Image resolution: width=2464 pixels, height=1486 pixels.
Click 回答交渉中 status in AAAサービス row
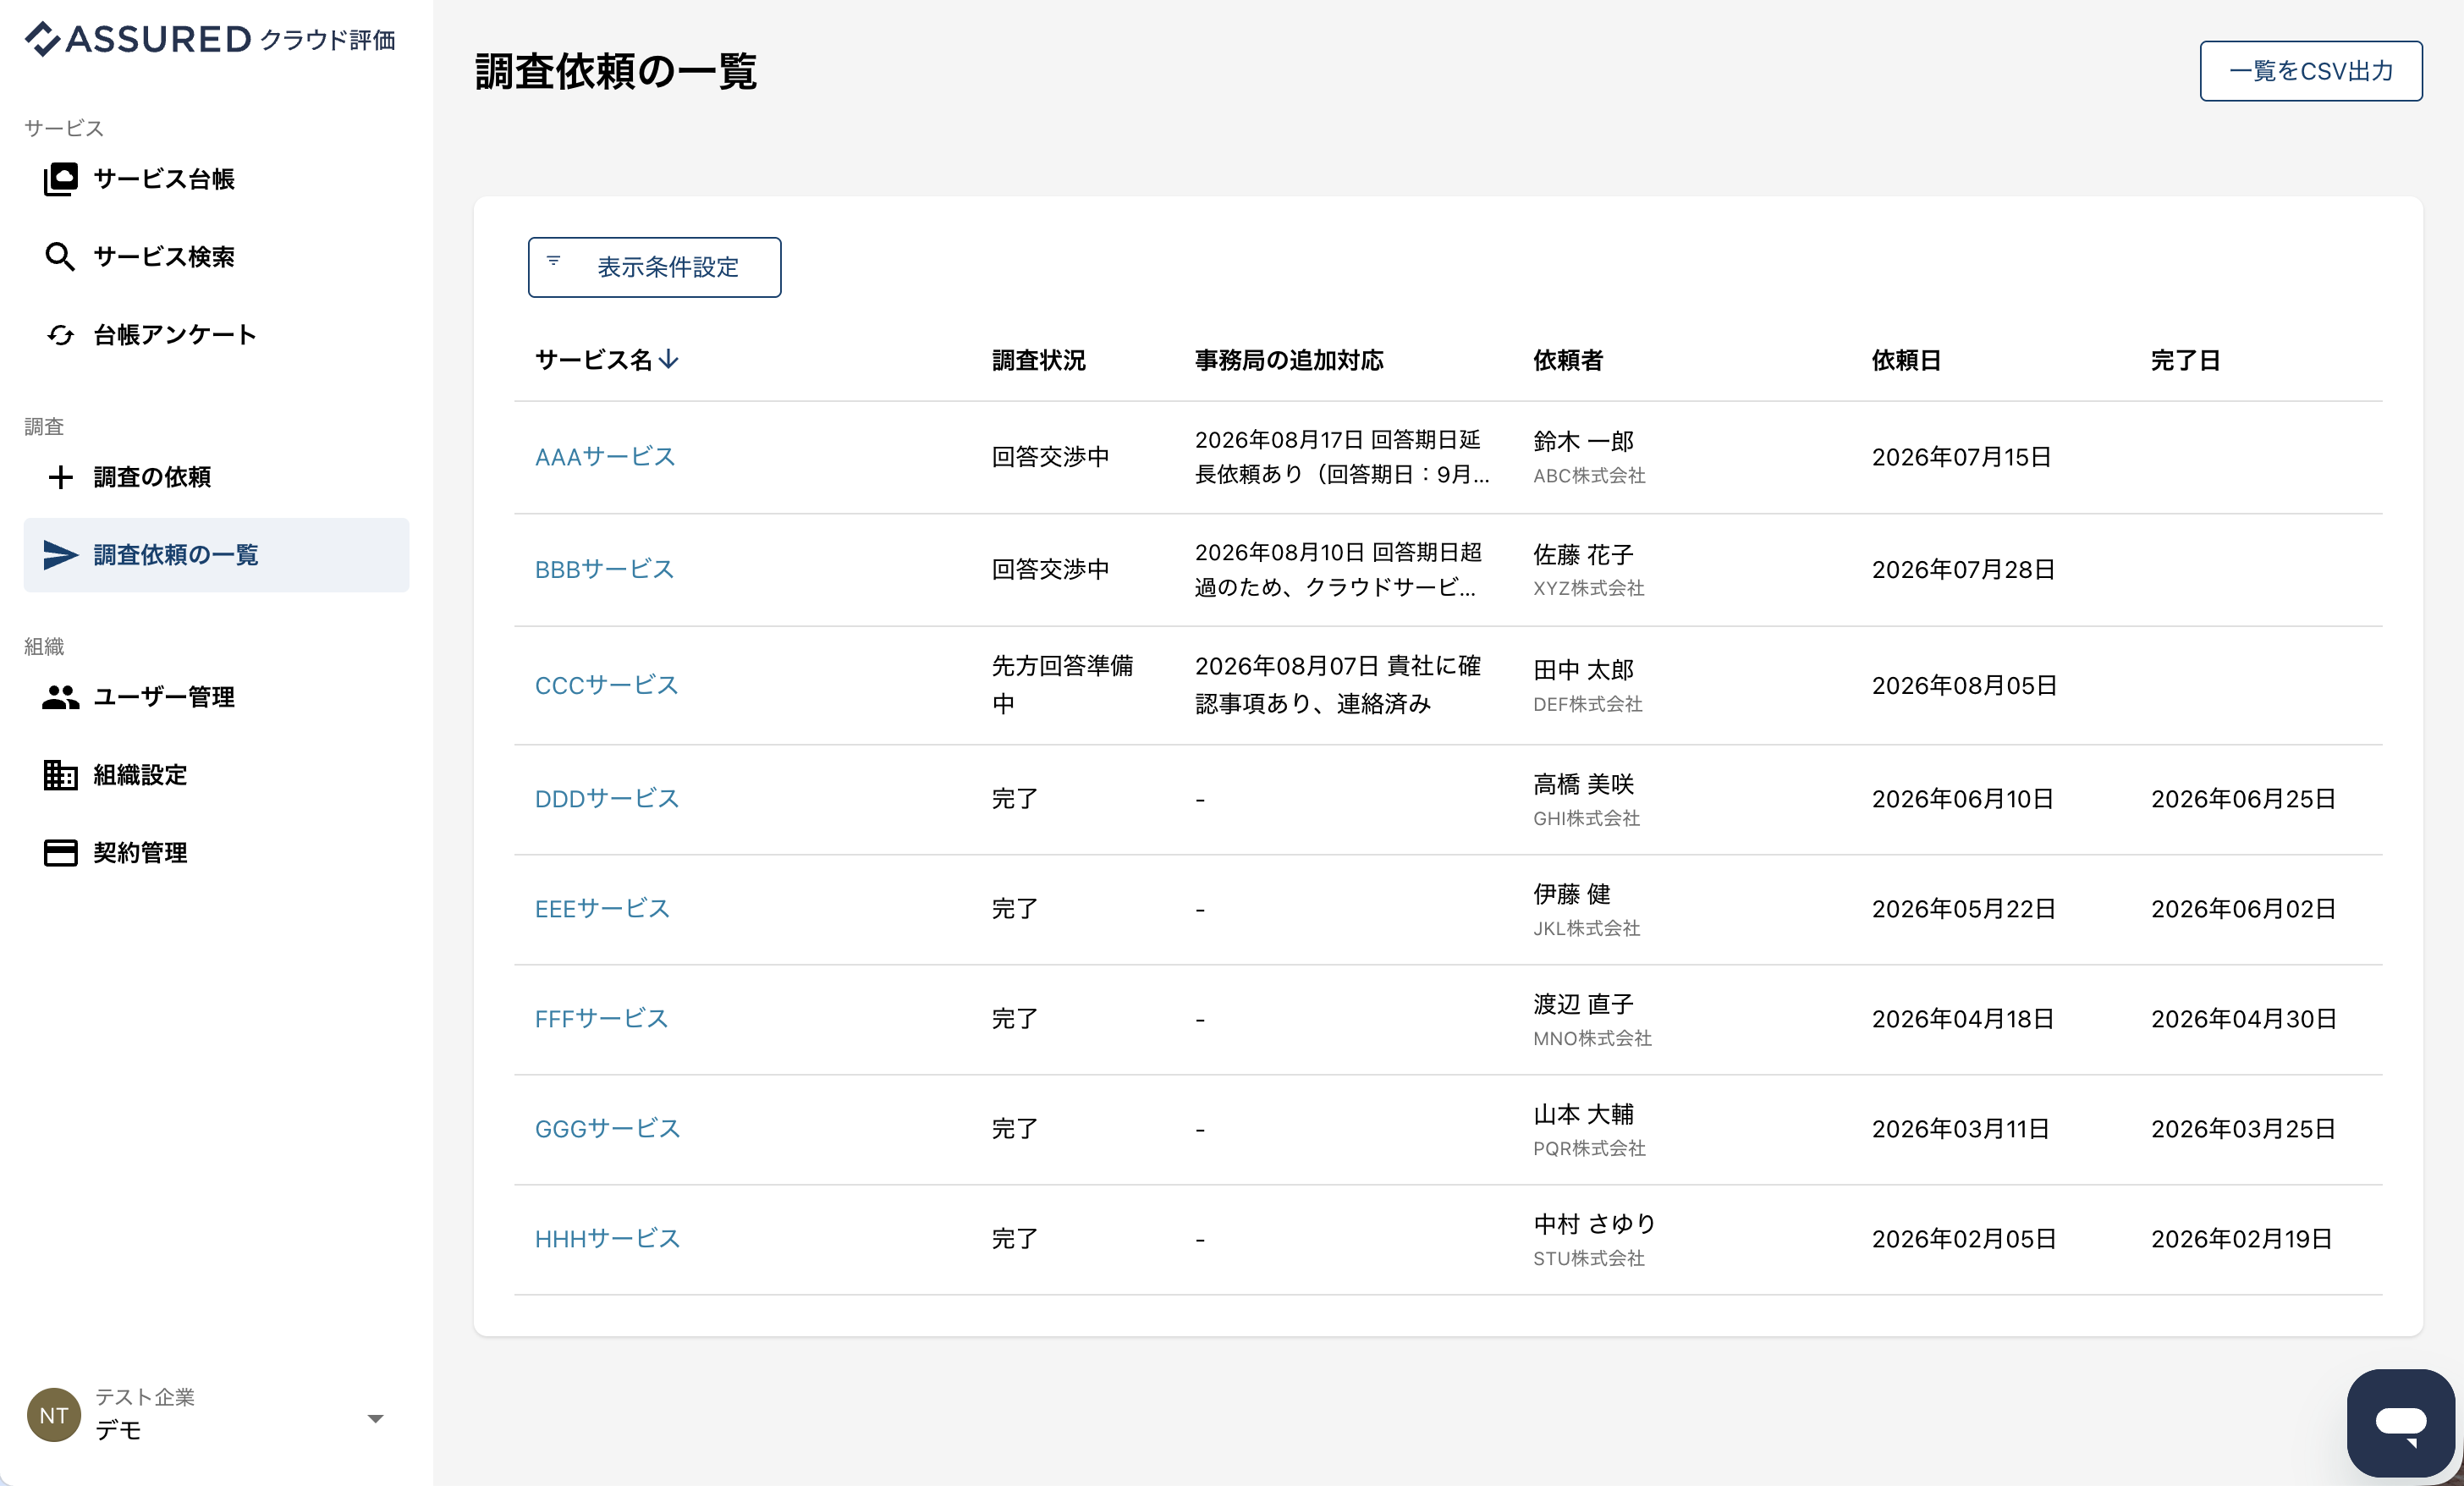pyautogui.click(x=1050, y=457)
